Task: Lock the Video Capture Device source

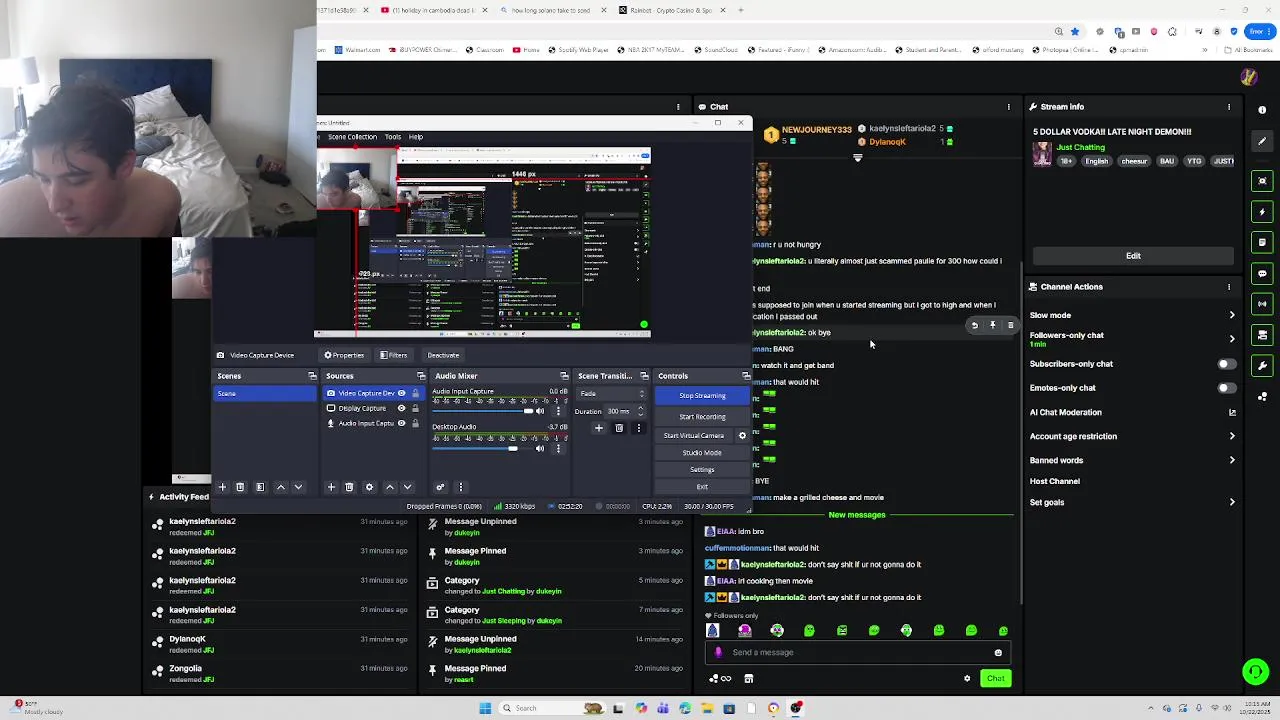Action: click(x=415, y=393)
